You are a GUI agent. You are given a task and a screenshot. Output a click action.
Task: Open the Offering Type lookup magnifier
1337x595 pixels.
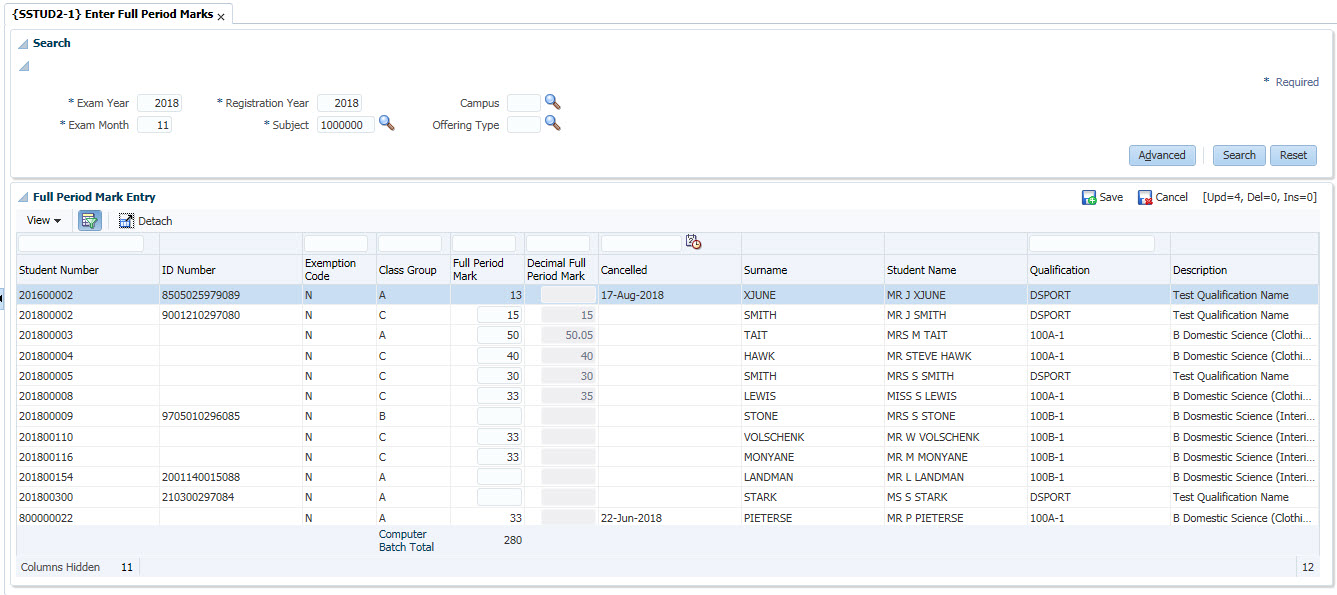point(552,124)
